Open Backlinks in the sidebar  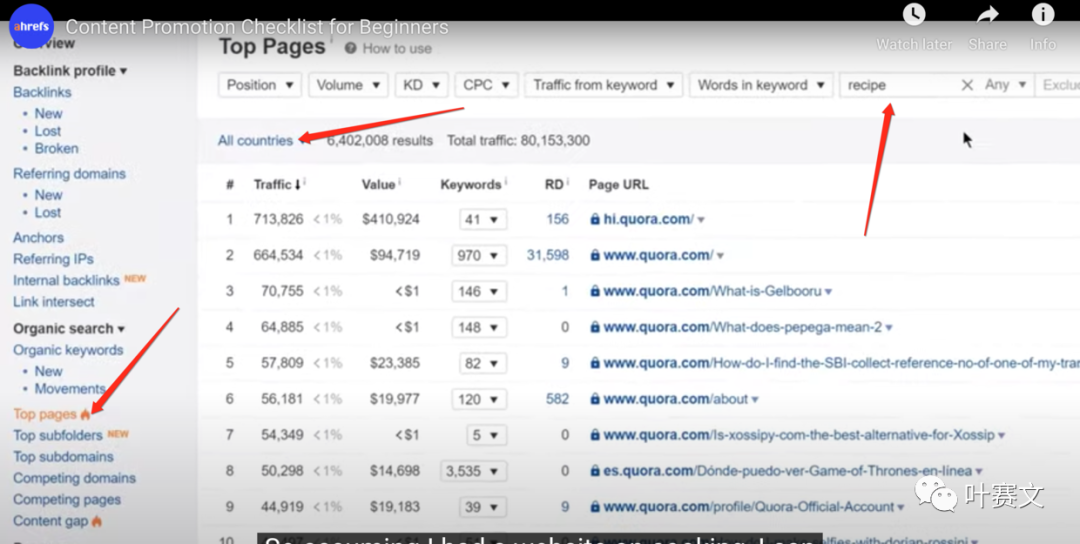42,92
